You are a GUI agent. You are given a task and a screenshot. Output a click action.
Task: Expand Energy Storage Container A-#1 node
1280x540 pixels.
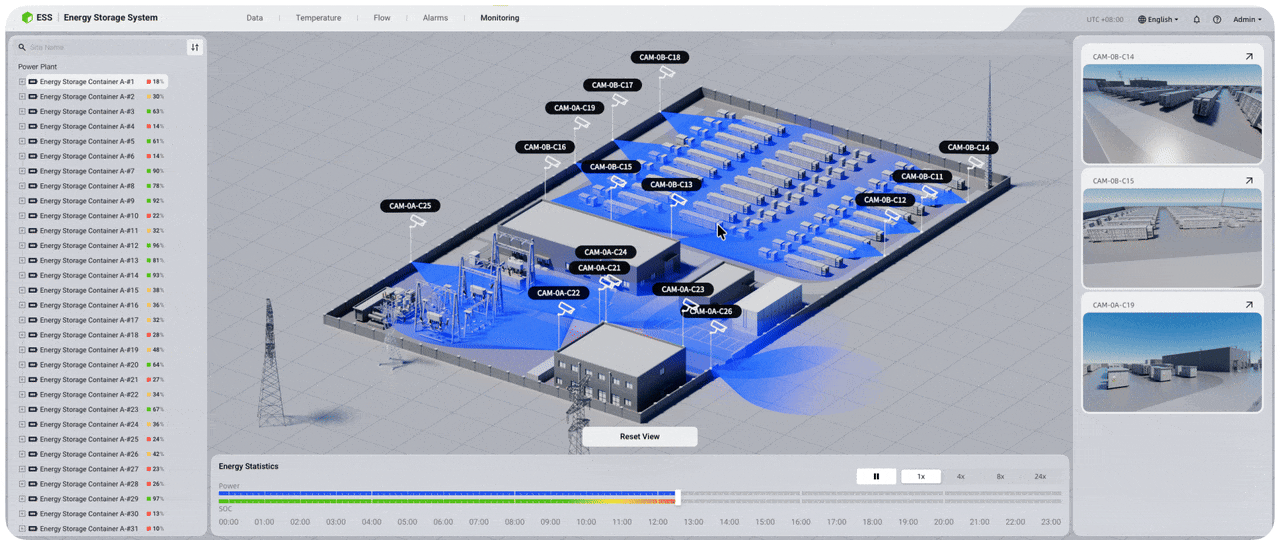pyautogui.click(x=22, y=82)
